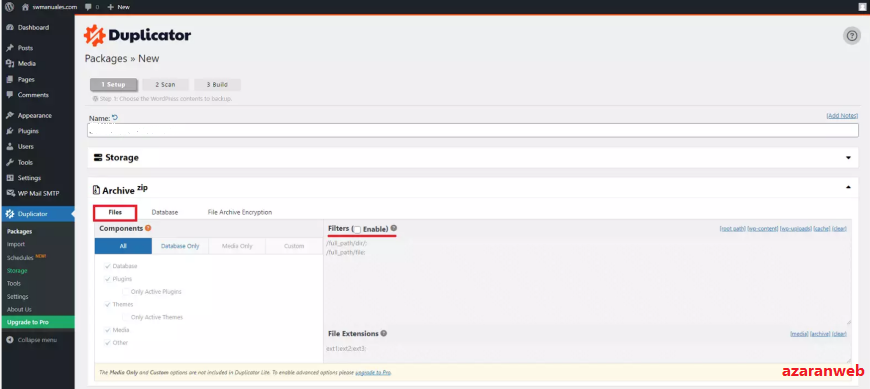Reset package name with refresh icon
Viewport: 870px width, 389px height.
pyautogui.click(x=115, y=118)
